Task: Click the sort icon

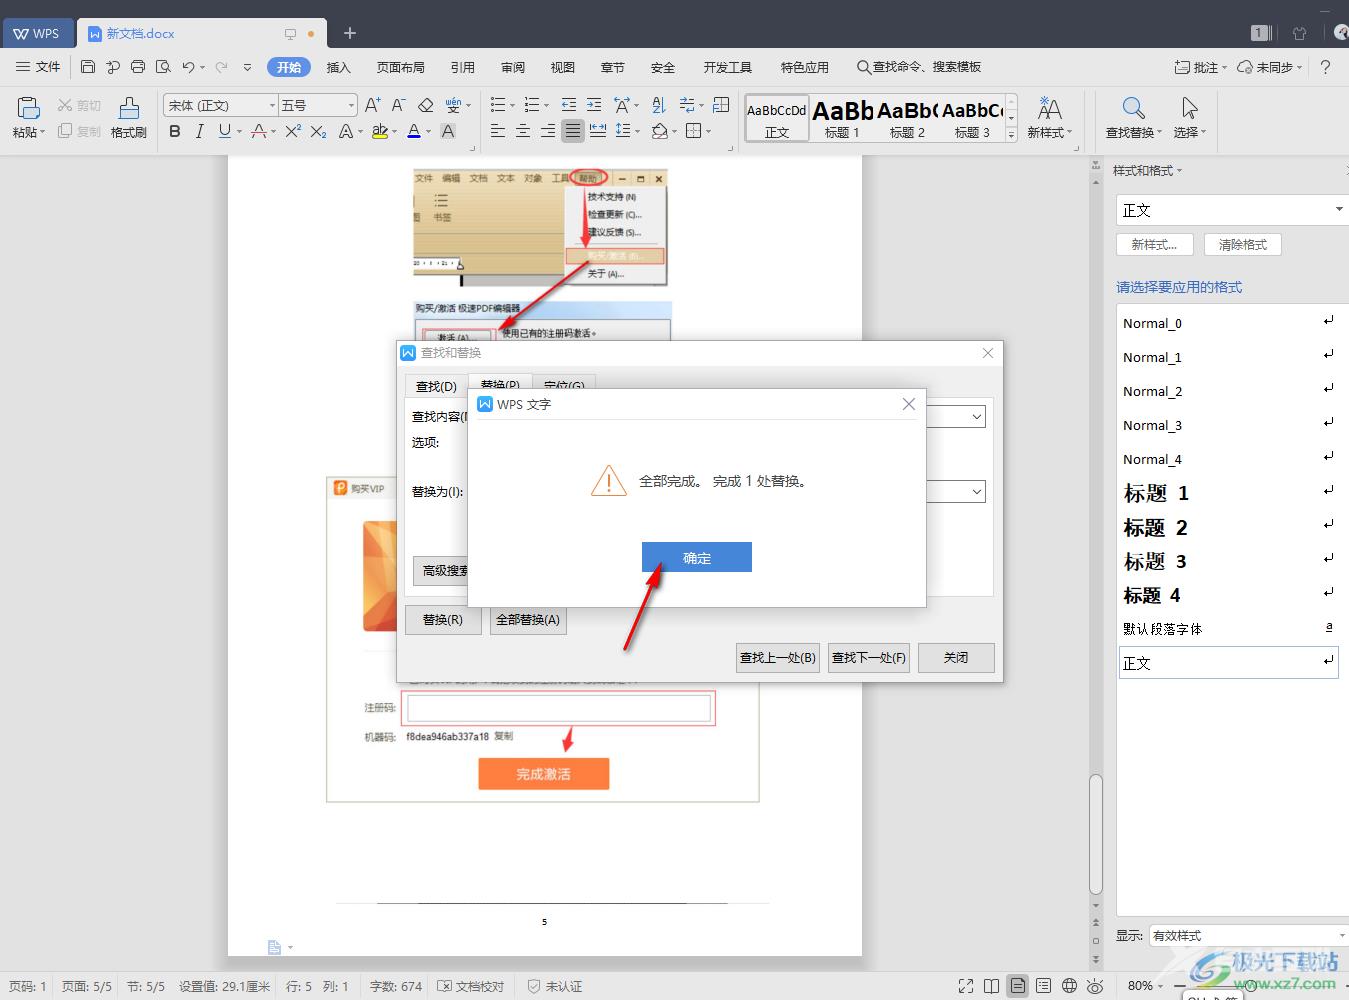Action: coord(658,105)
